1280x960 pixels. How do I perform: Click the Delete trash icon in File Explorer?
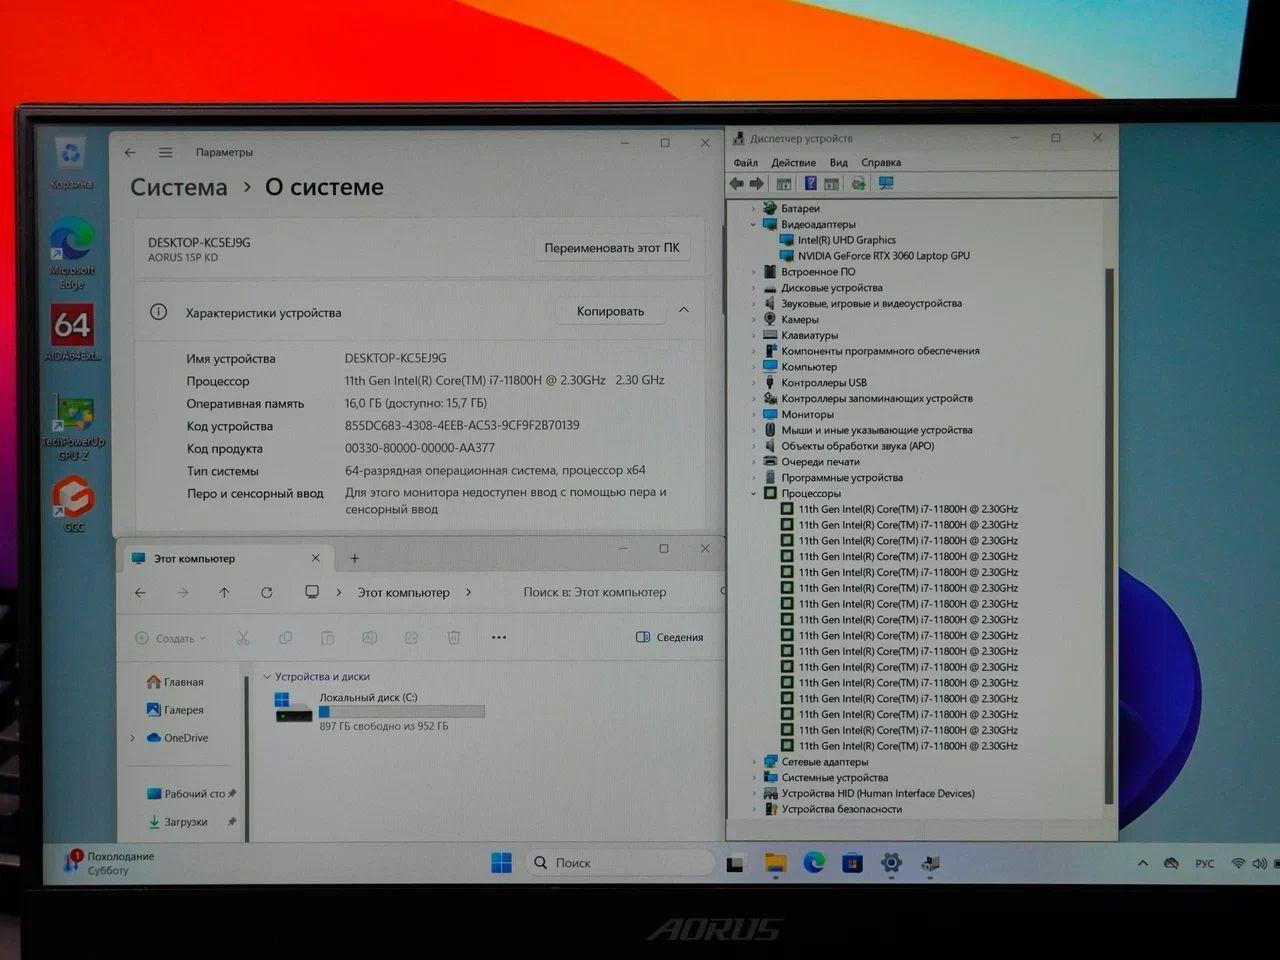(453, 637)
